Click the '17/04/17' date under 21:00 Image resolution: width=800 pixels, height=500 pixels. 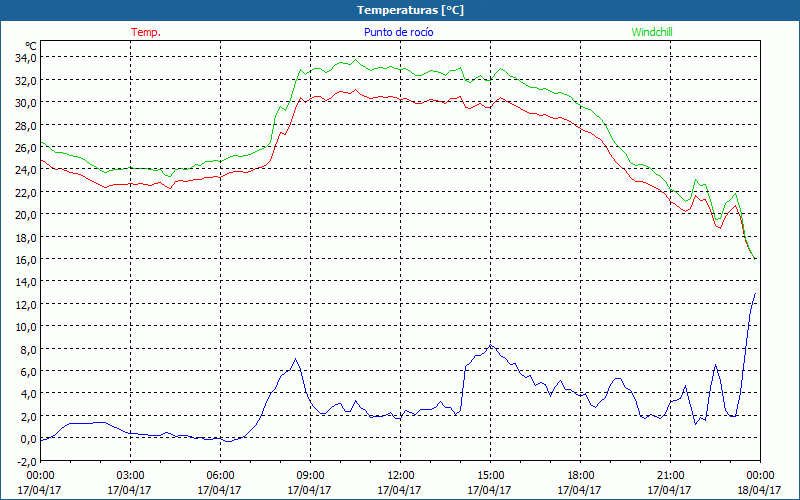click(669, 490)
